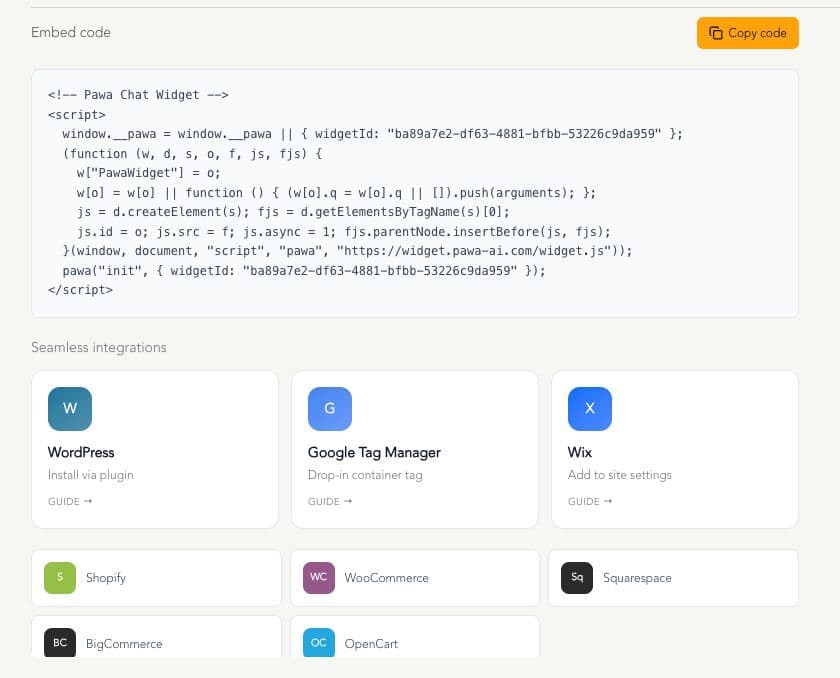Click the Google Tag Manager G icon
The width and height of the screenshot is (840, 678).
point(330,409)
